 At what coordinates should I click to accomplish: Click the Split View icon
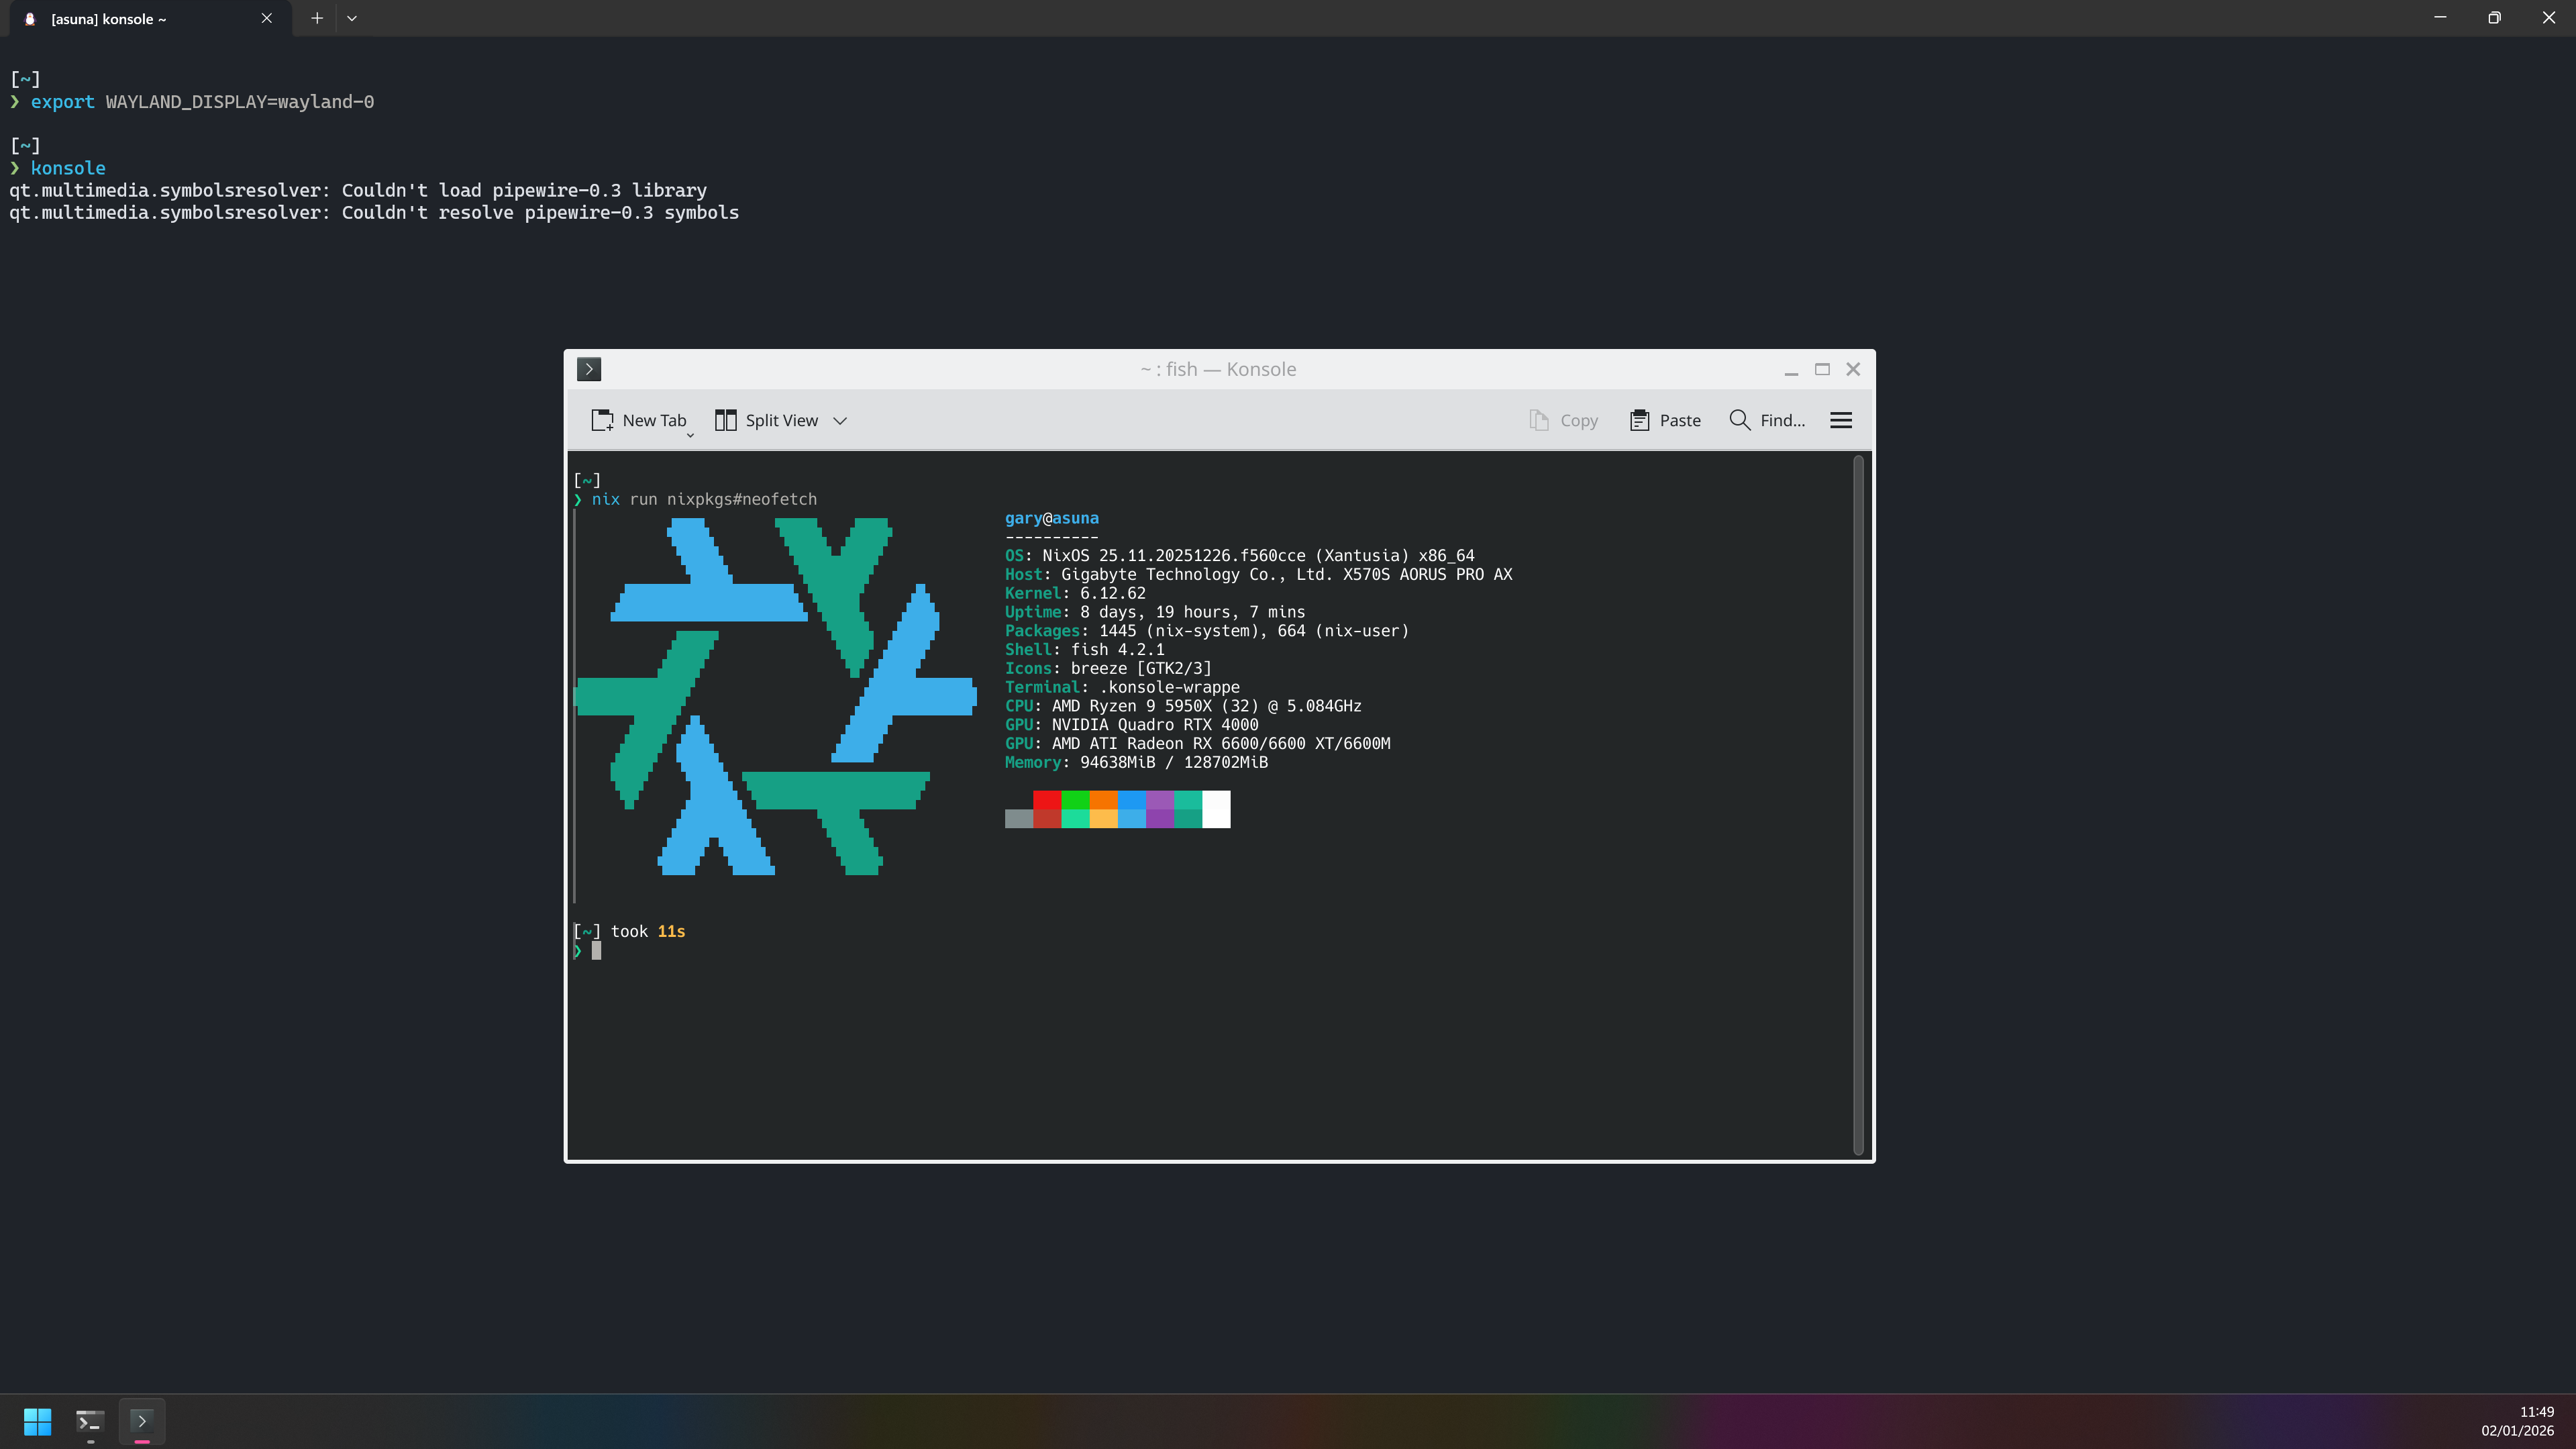pyautogui.click(x=726, y=420)
